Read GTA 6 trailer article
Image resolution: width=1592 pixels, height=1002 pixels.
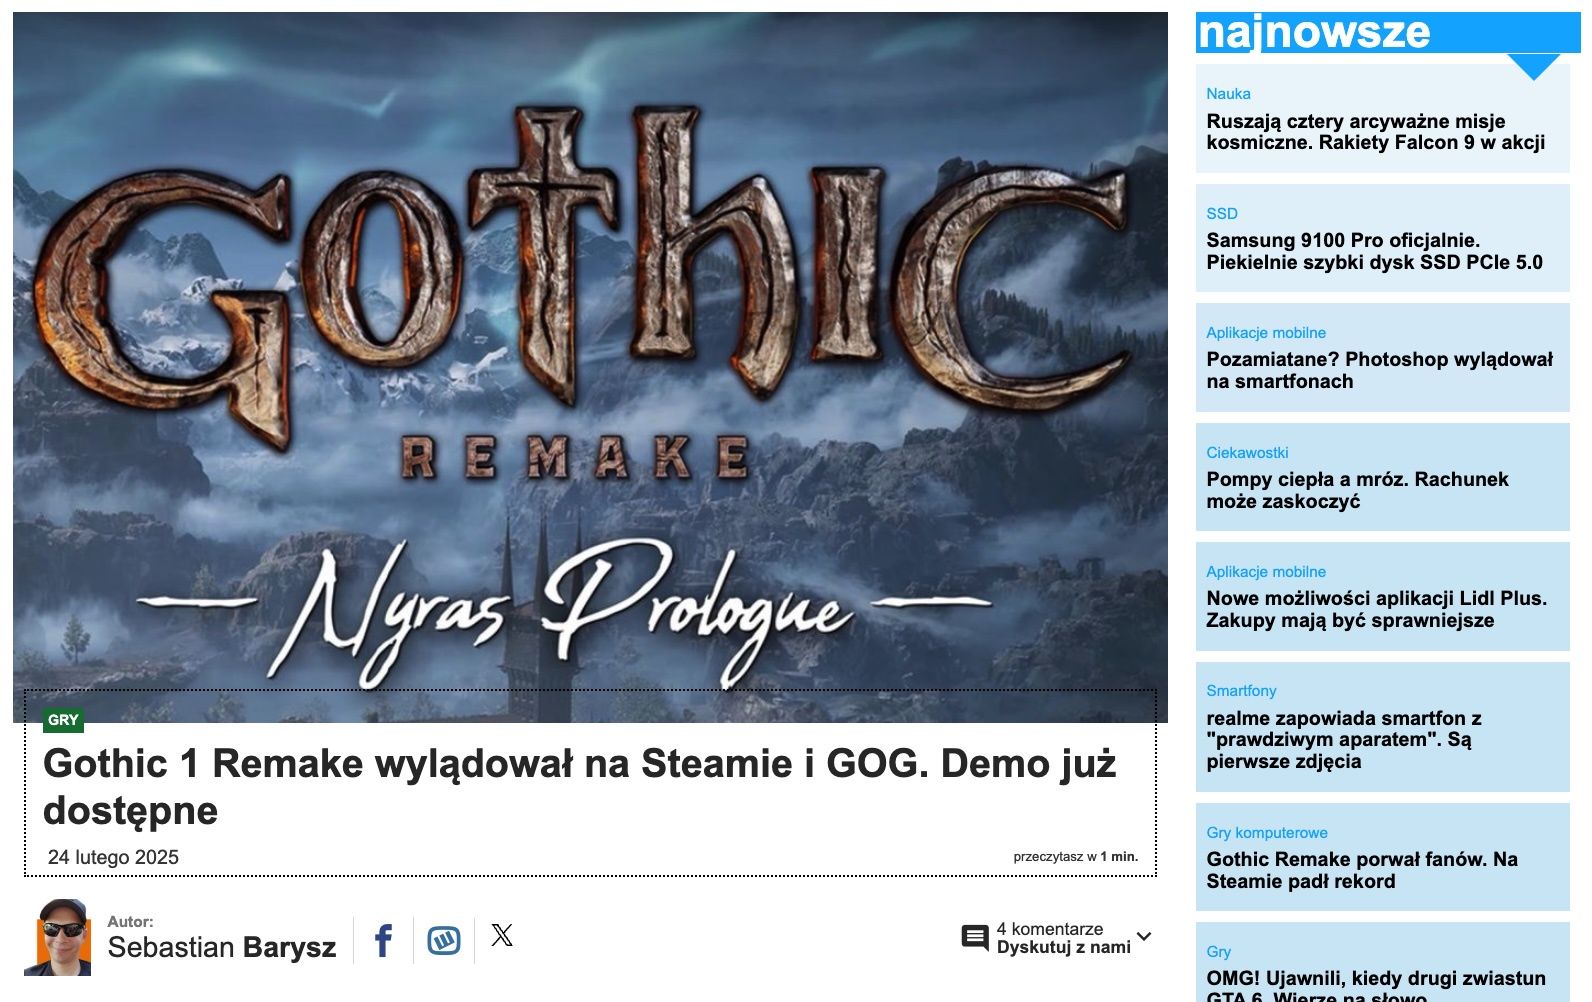[1376, 985]
